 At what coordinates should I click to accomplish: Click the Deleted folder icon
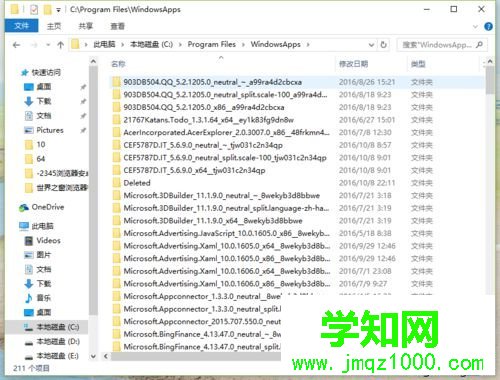coord(116,183)
